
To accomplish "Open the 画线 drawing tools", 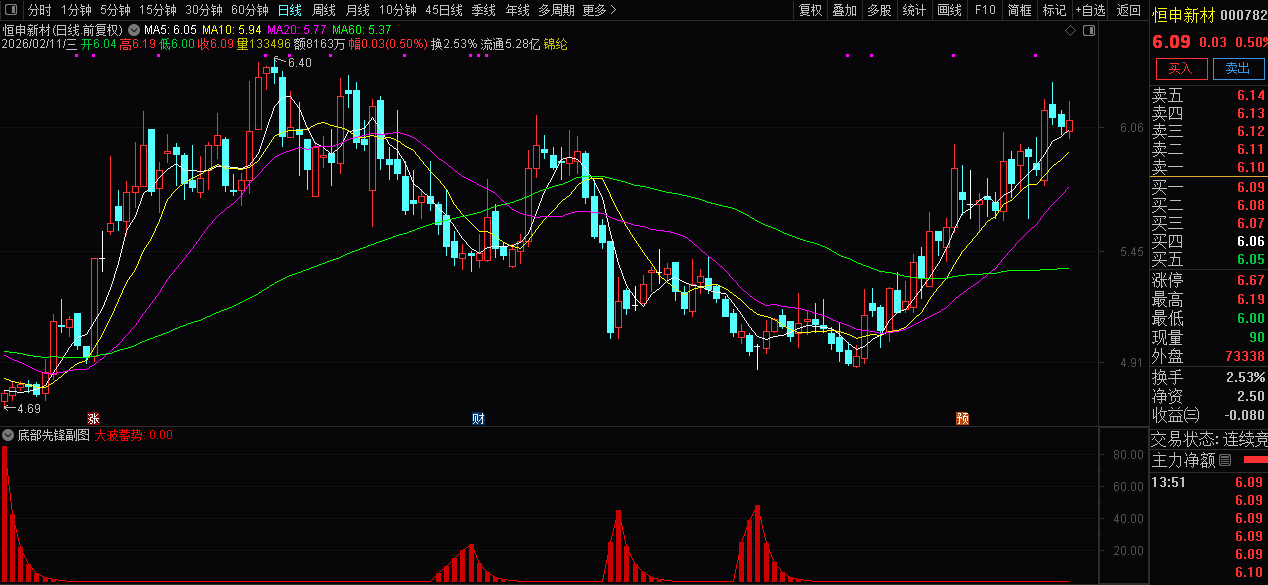I will (x=950, y=10).
